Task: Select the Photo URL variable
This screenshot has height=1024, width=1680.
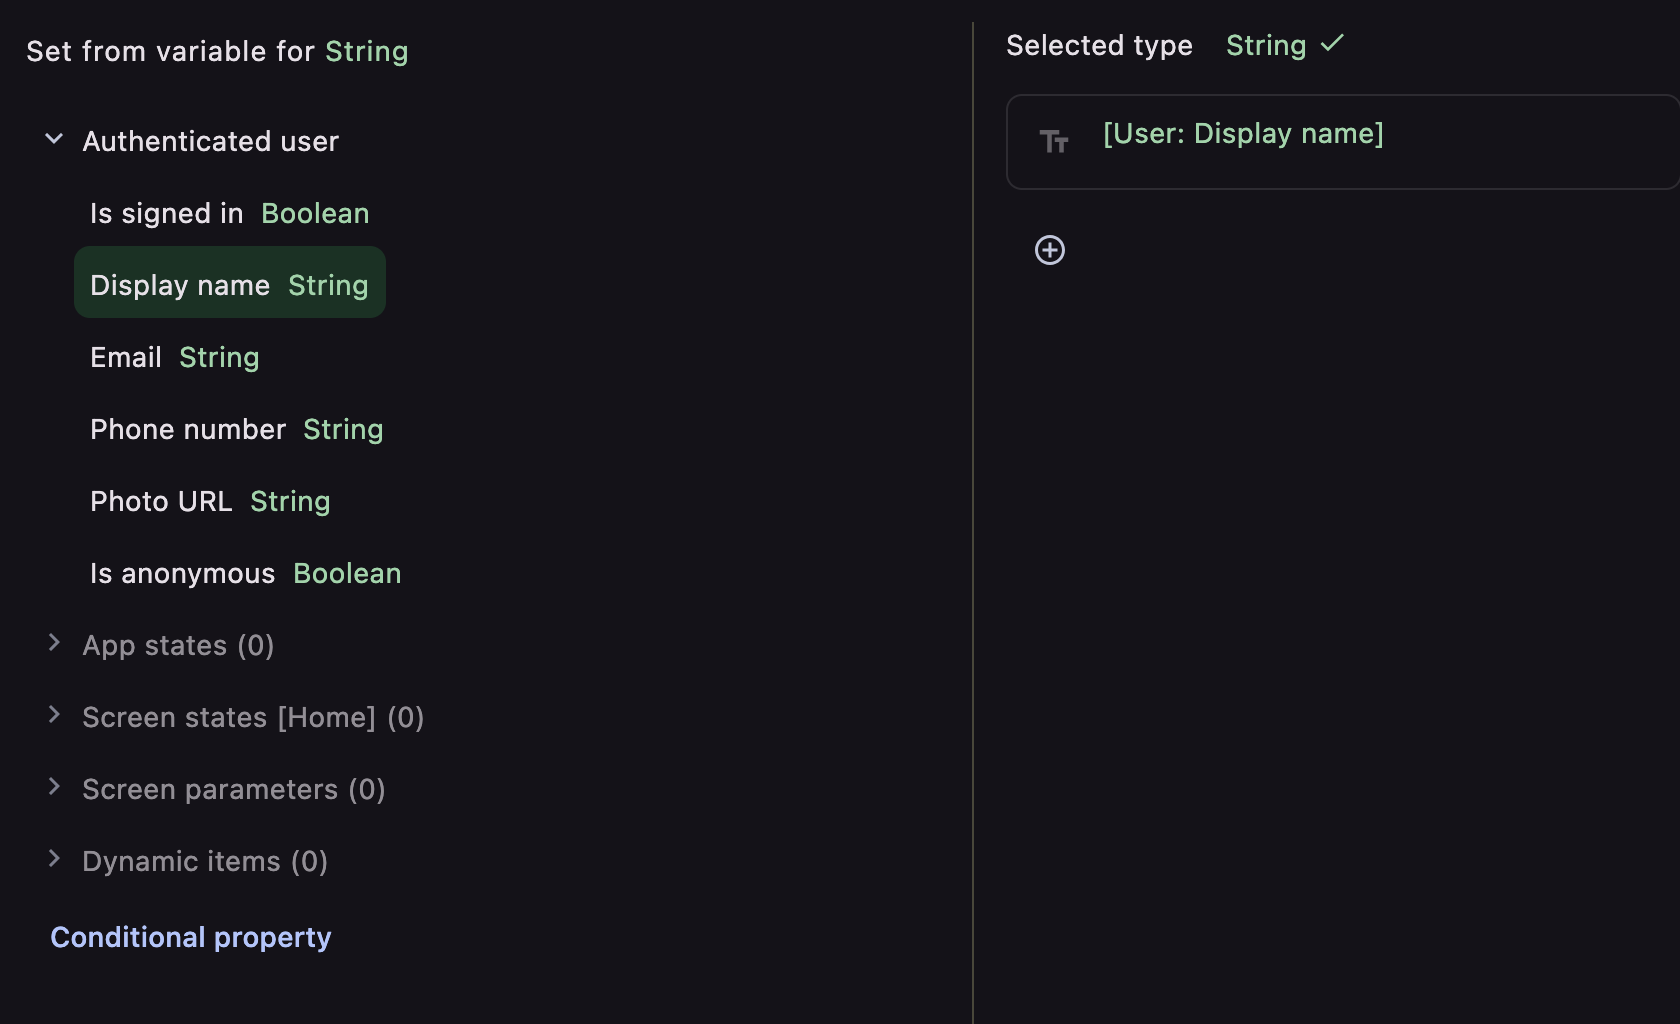Action: tap(210, 502)
